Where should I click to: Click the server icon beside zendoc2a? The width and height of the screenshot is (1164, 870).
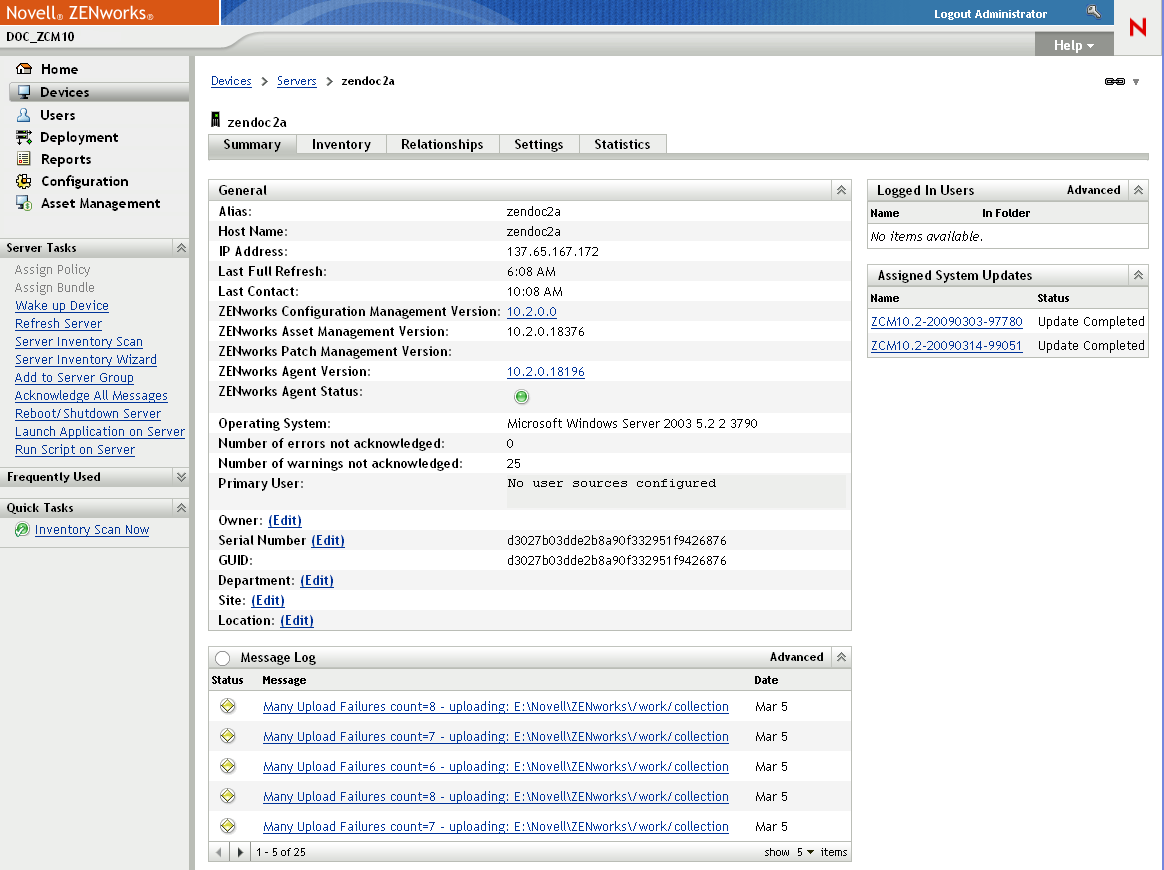coord(215,119)
